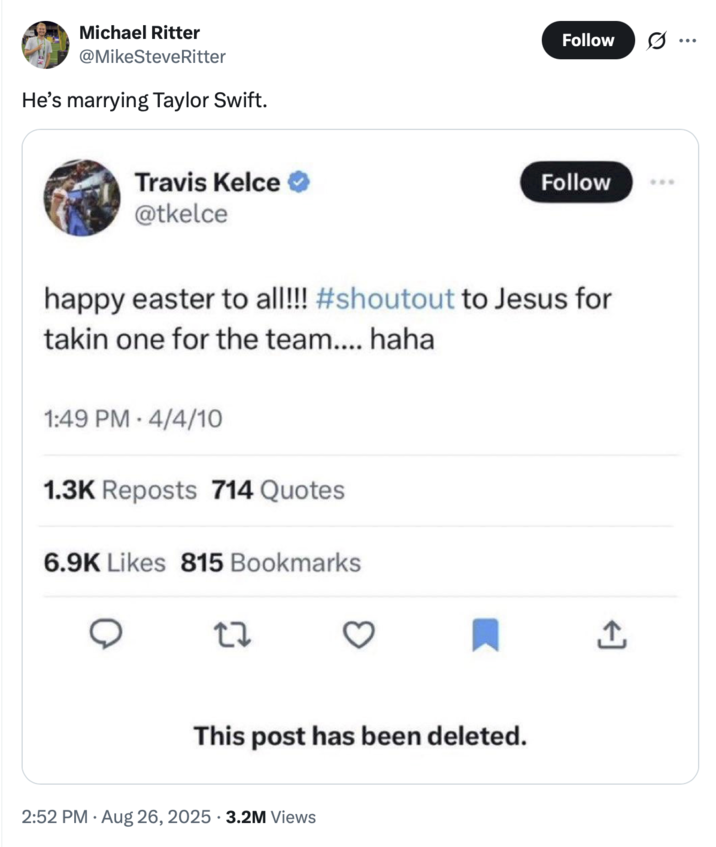Screen dimensions: 716x847
Task: Open the reply composer on the quoted tweet
Action: click(x=107, y=634)
